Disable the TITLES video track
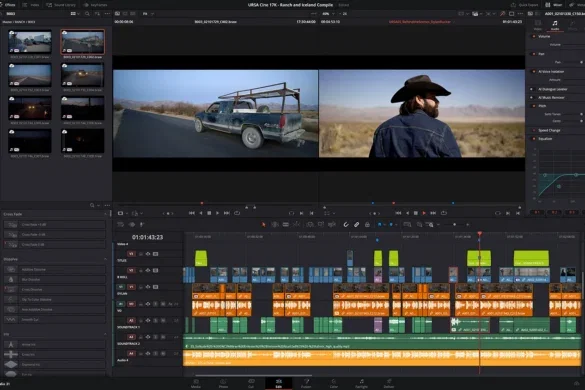Image resolution: width=585 pixels, height=390 pixels. [156, 254]
